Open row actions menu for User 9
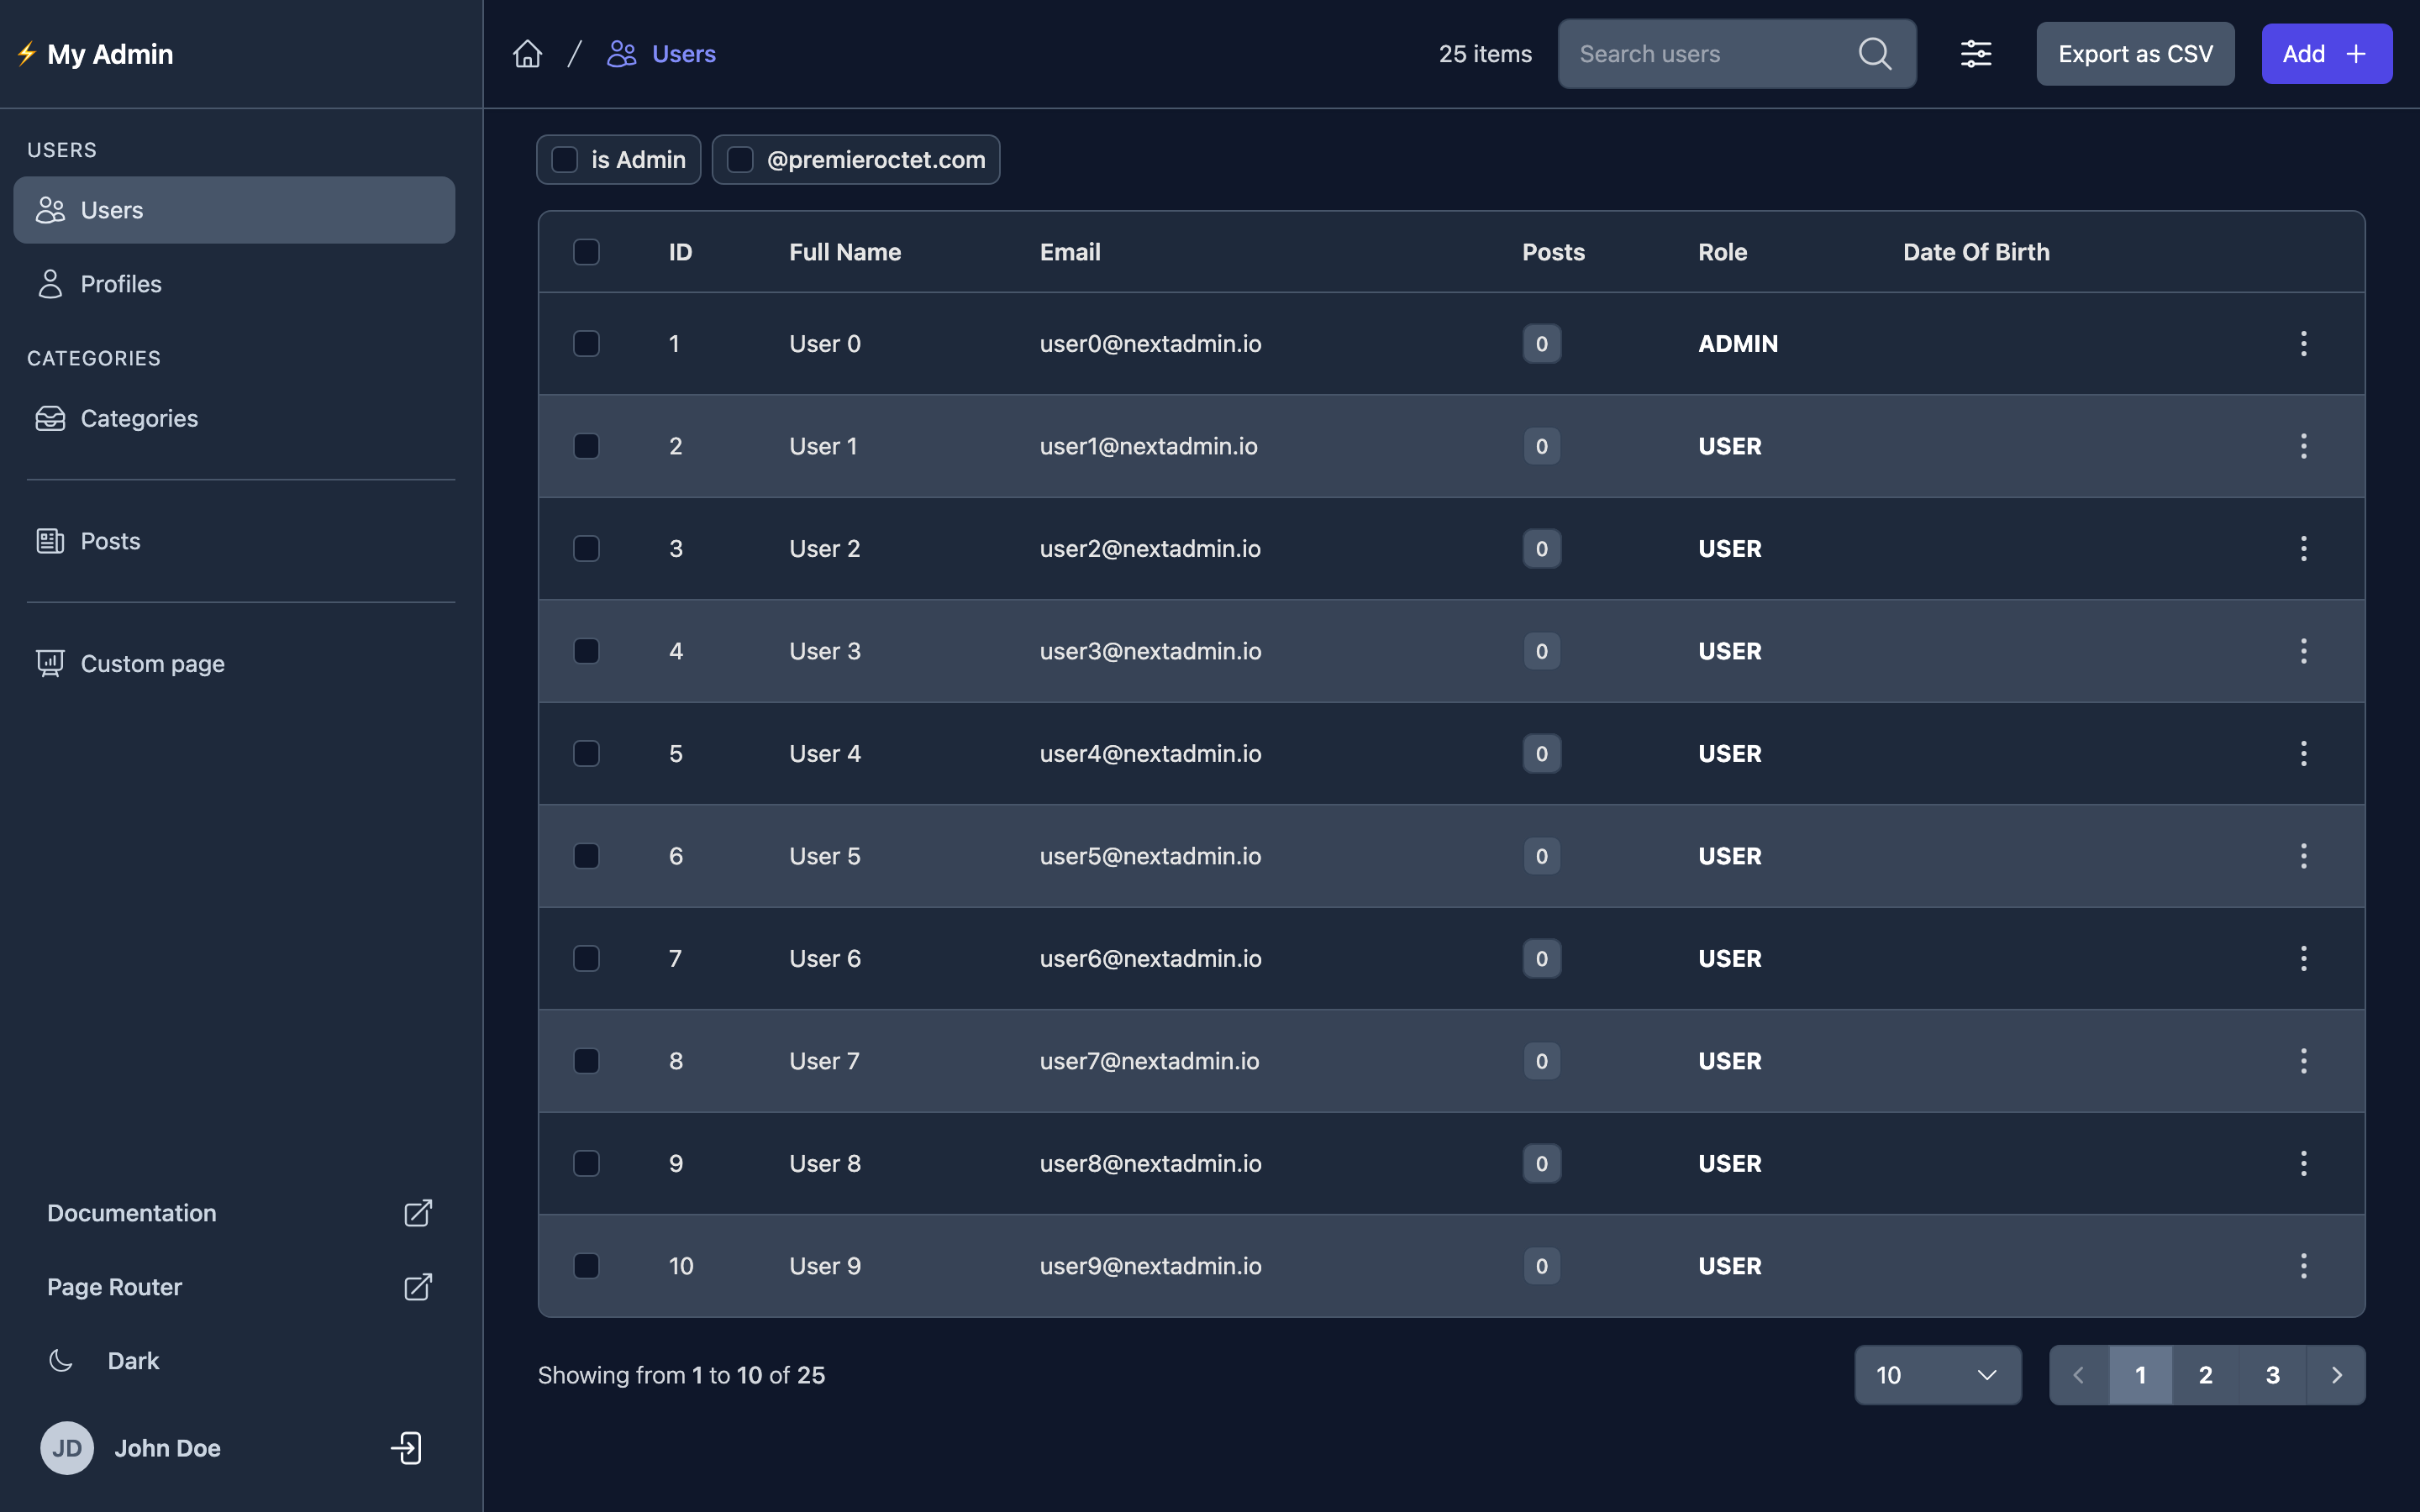Image resolution: width=2420 pixels, height=1512 pixels. (x=2303, y=1266)
